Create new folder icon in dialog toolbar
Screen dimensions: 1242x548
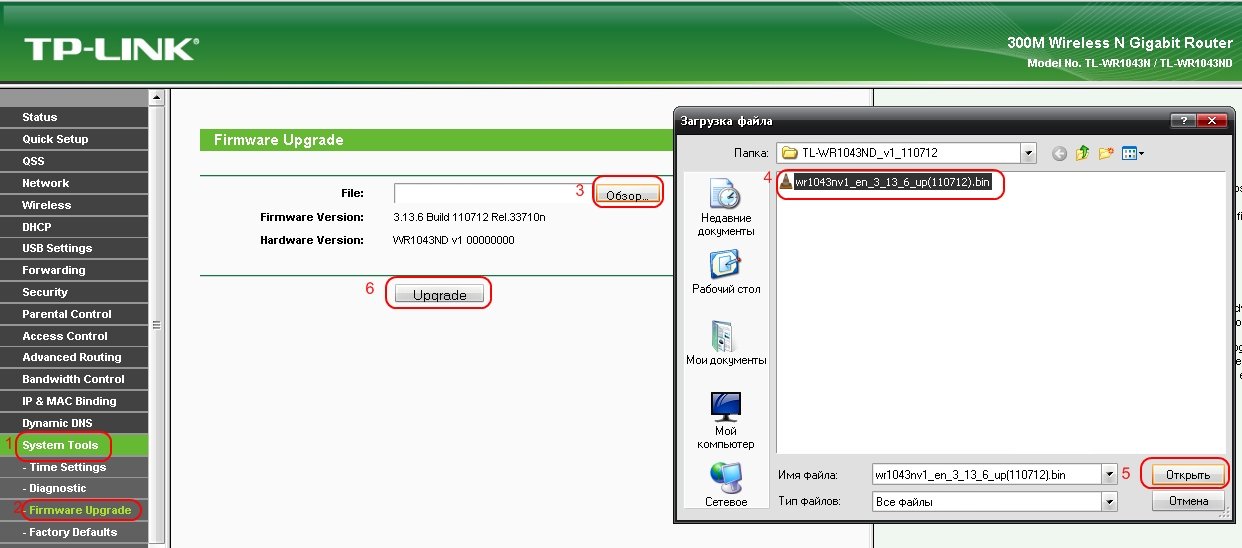[x=1106, y=153]
